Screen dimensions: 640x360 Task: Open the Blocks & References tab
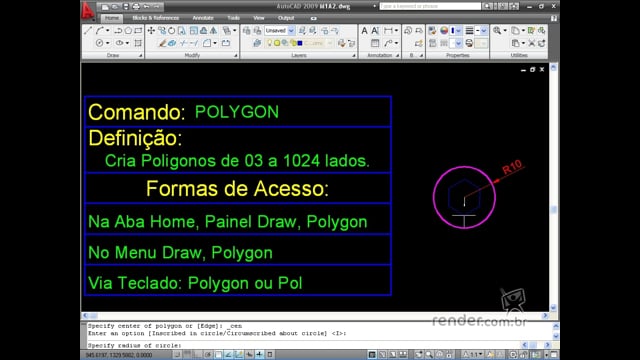point(156,18)
